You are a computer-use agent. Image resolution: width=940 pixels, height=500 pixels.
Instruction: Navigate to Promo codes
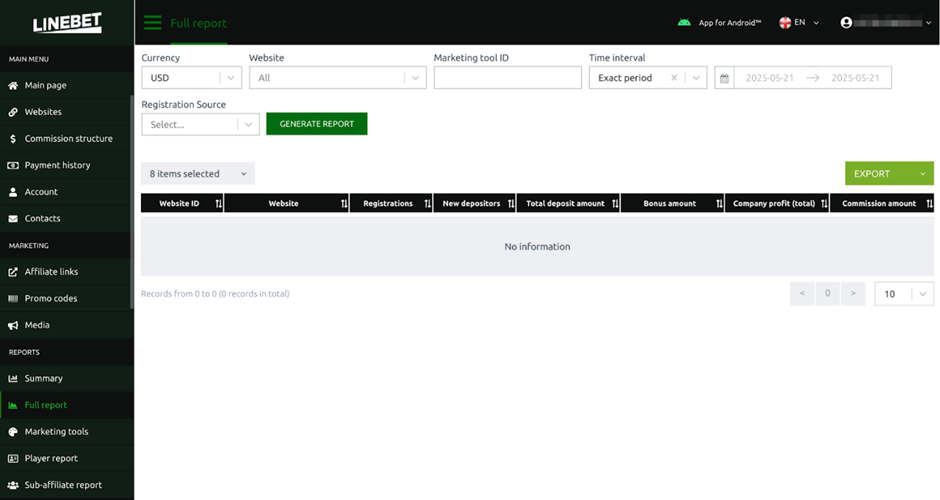click(67, 299)
